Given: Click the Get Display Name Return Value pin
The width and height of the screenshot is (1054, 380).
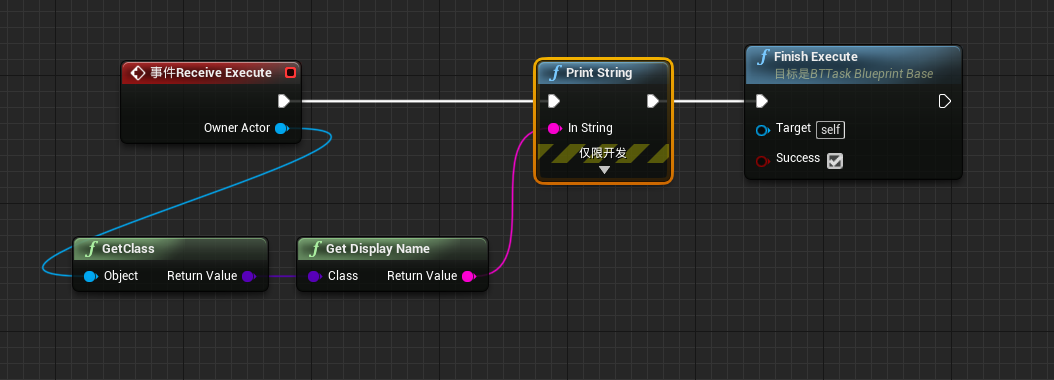Looking at the screenshot, I should click(x=468, y=276).
